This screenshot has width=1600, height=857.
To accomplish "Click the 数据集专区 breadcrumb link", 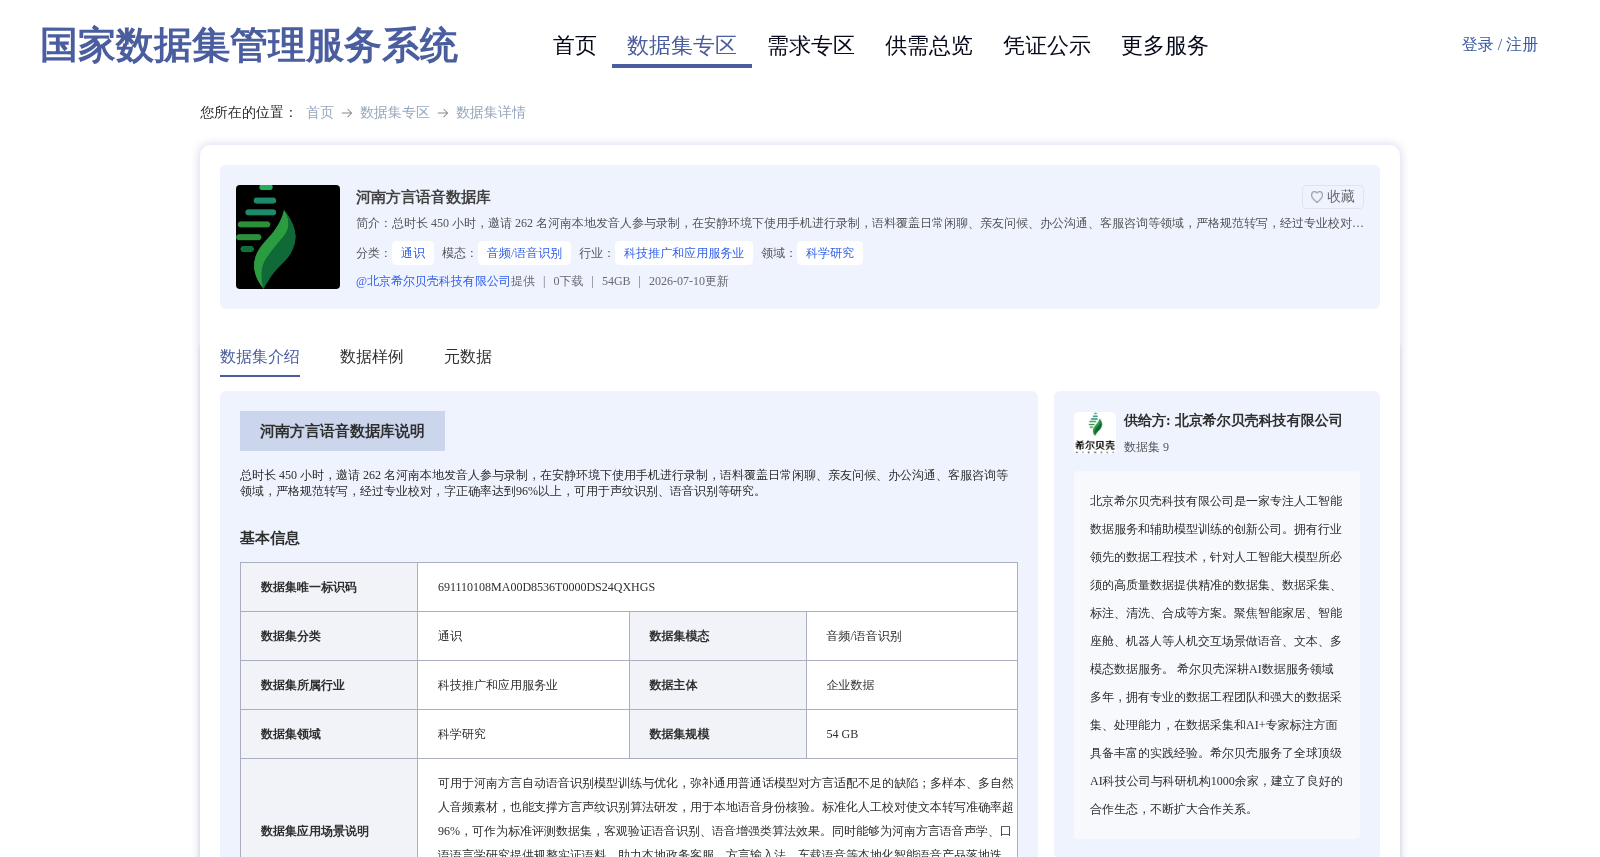I will 395,113.
